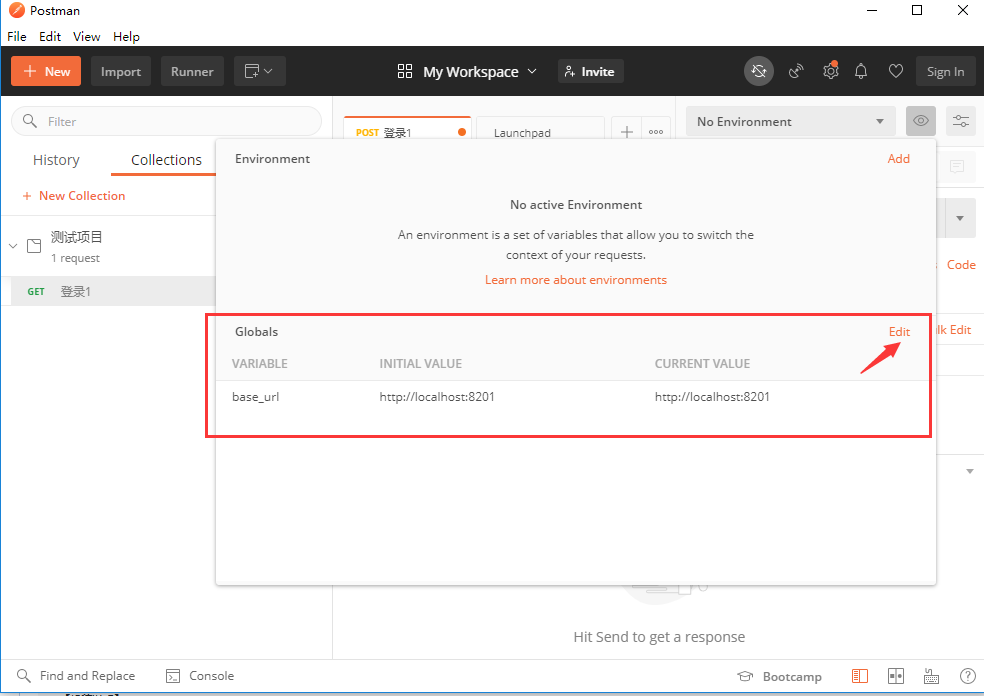984x696 pixels.
Task: Open the Edit menu
Action: point(50,36)
